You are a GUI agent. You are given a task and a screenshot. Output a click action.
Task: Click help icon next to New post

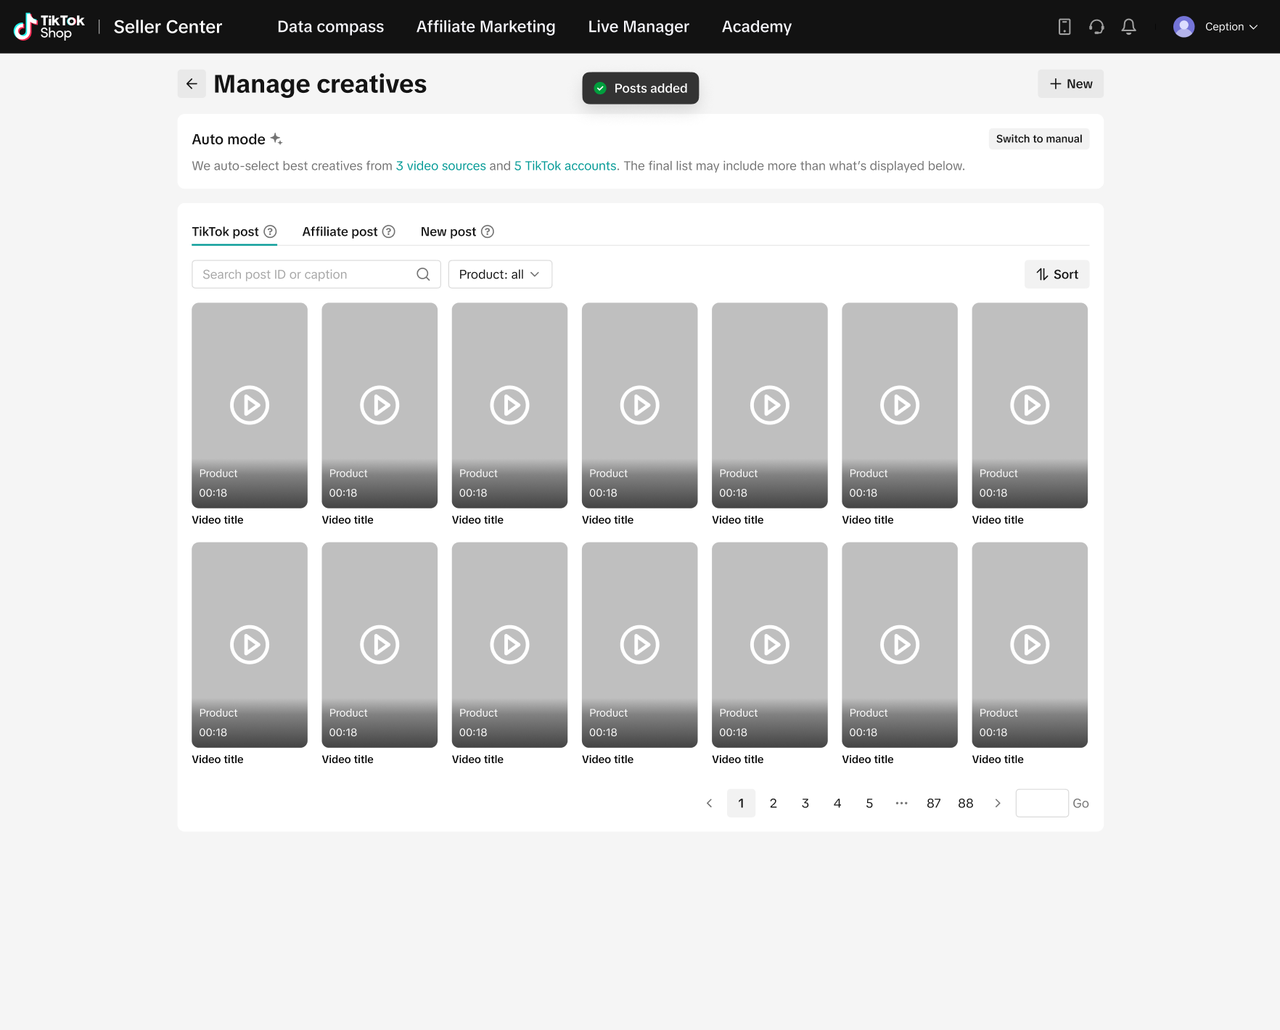tap(487, 232)
